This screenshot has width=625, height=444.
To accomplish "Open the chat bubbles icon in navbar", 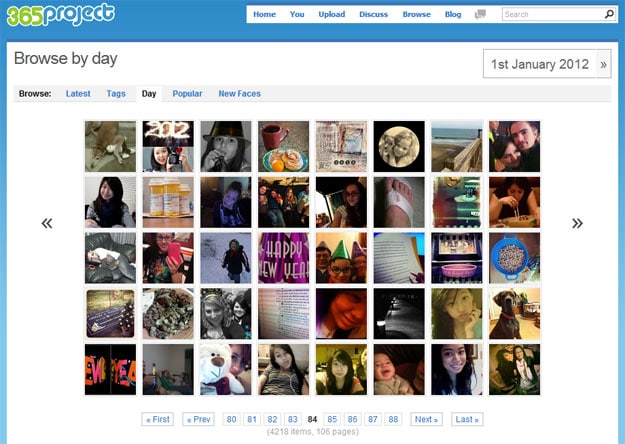I will click(x=481, y=15).
